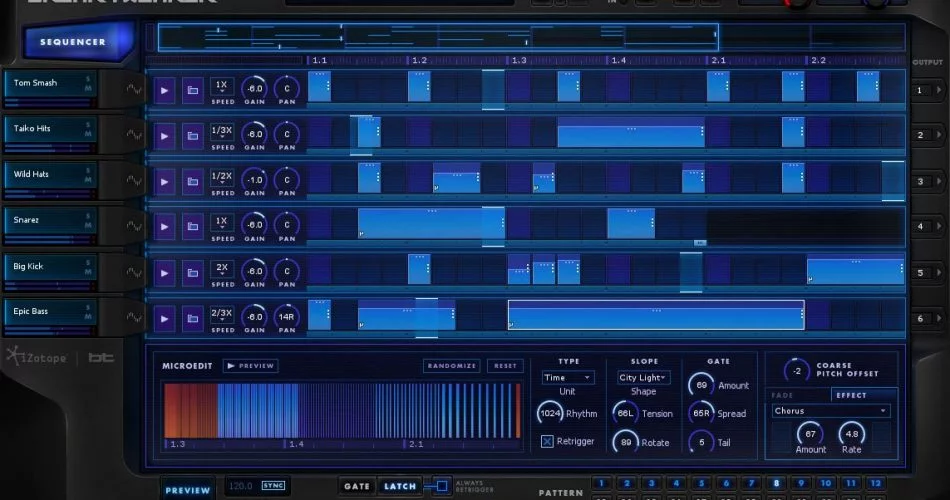Click the output 5 arrow icon
Image resolution: width=950 pixels, height=500 pixels.
[x=939, y=273]
